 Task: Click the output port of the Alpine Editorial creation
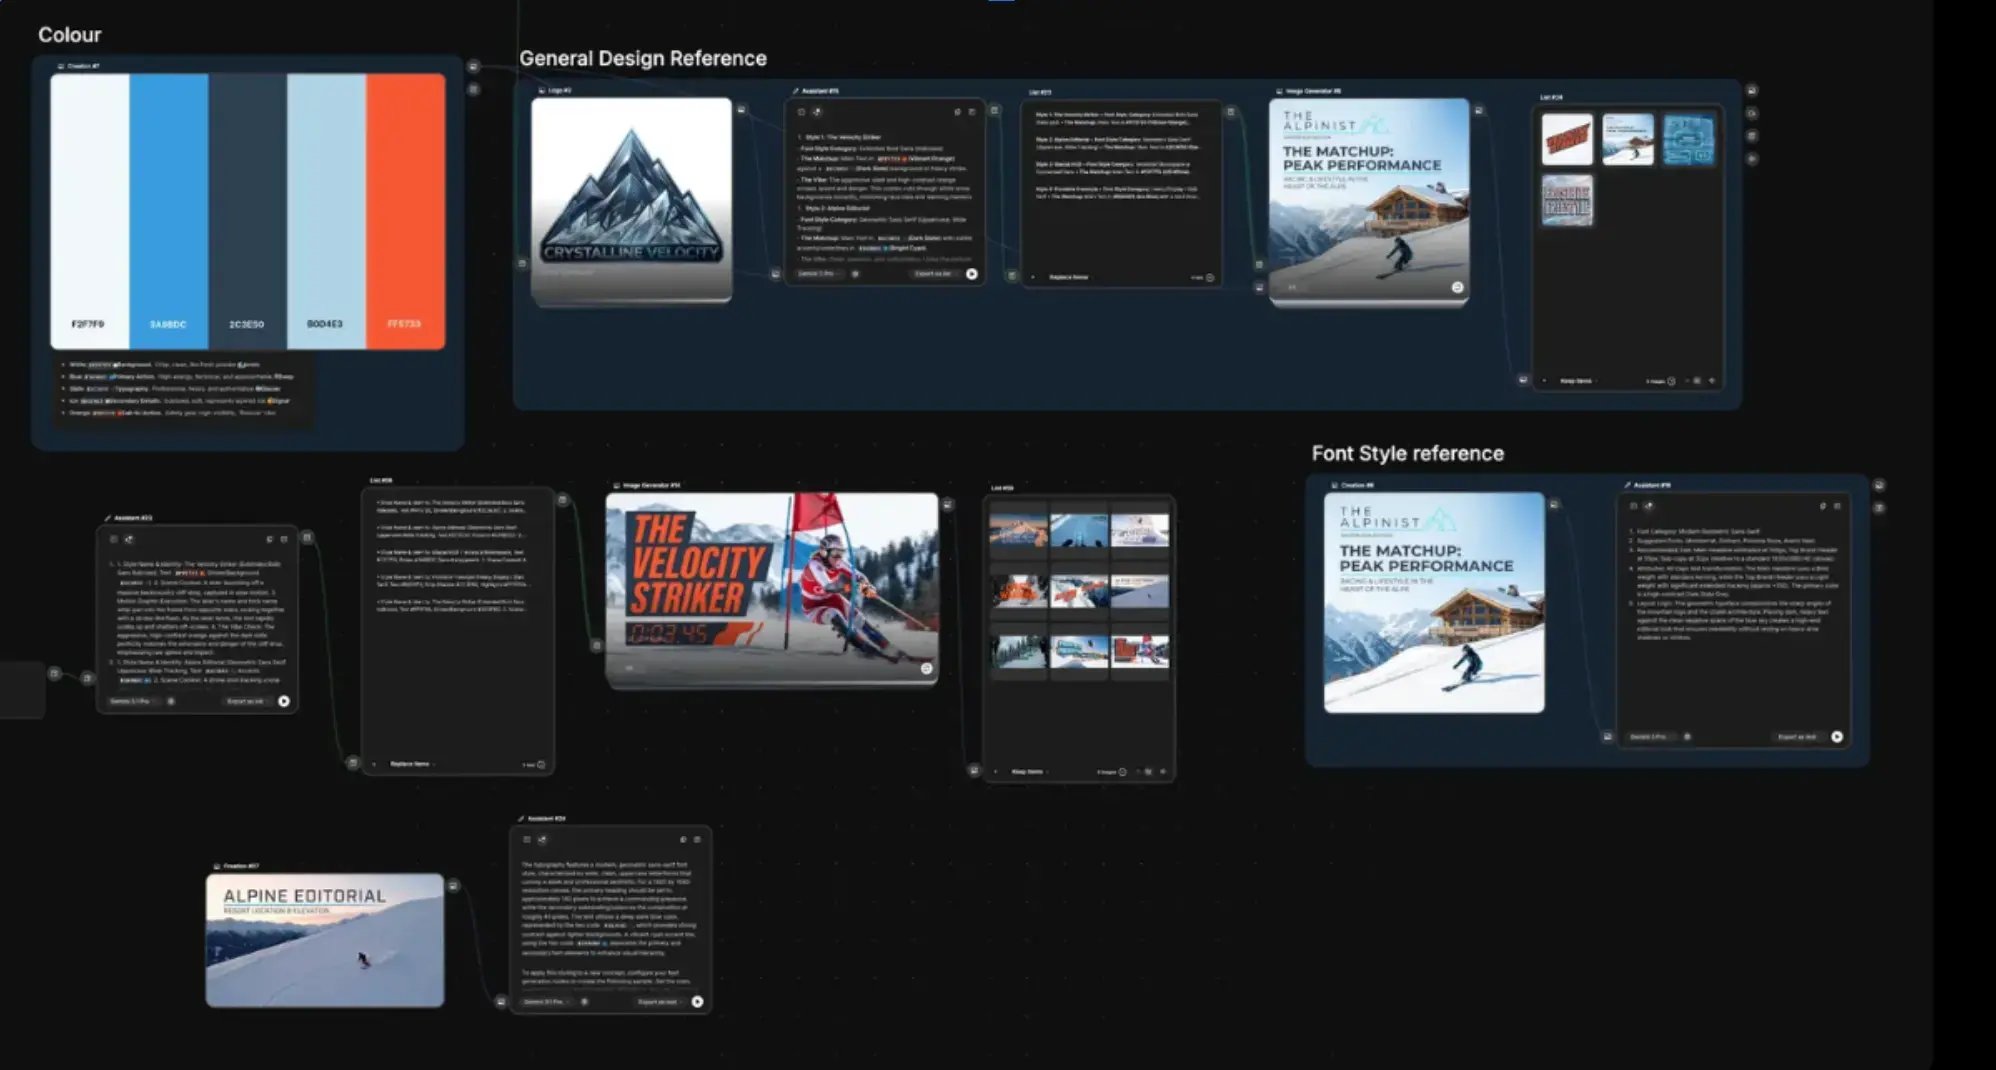point(453,886)
